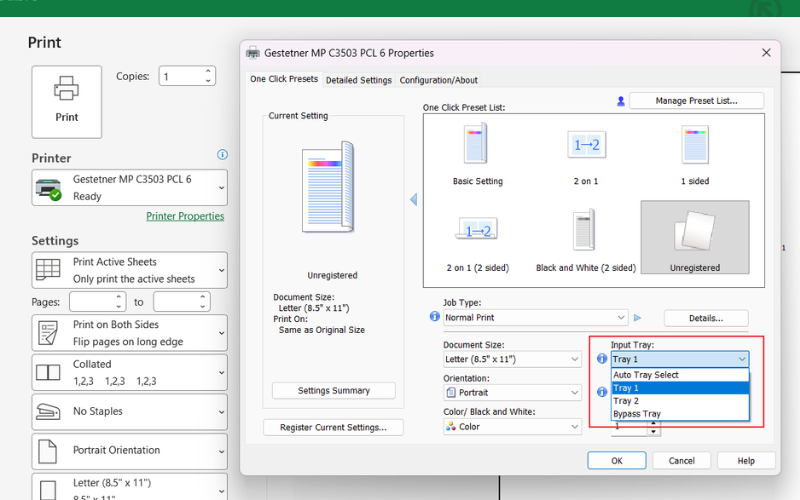Select the Unregistered preset icon

pyautogui.click(x=695, y=237)
